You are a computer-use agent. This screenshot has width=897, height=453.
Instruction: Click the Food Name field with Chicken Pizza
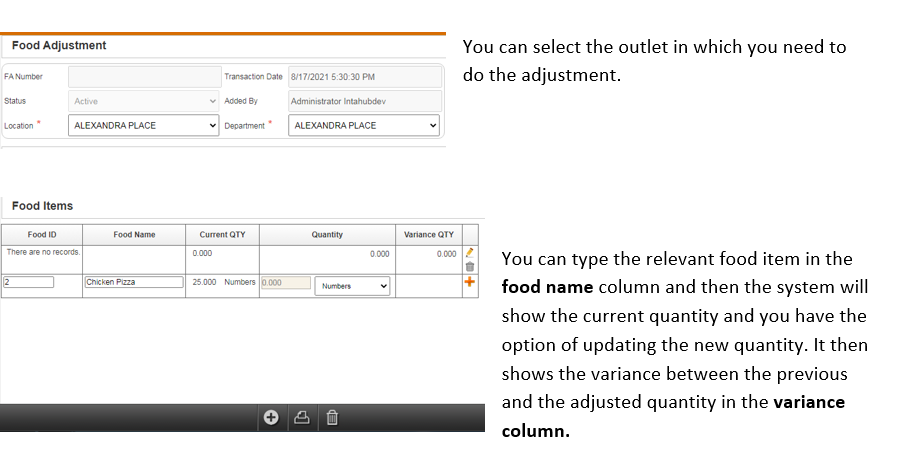pyautogui.click(x=134, y=283)
